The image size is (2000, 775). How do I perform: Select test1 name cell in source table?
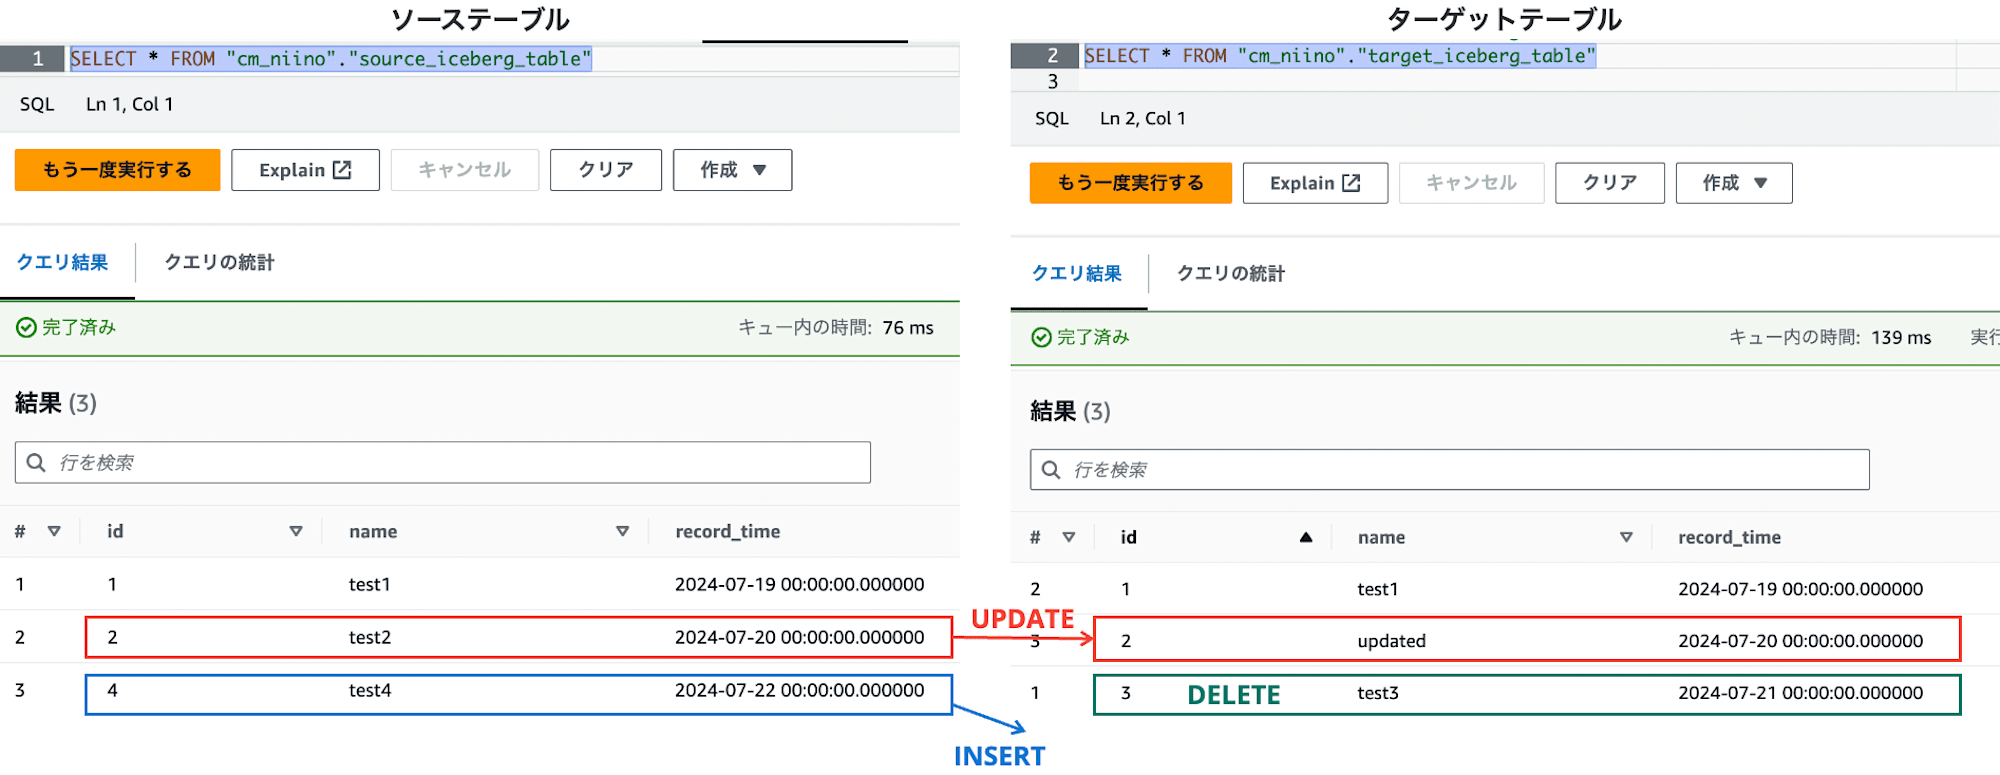point(369,584)
